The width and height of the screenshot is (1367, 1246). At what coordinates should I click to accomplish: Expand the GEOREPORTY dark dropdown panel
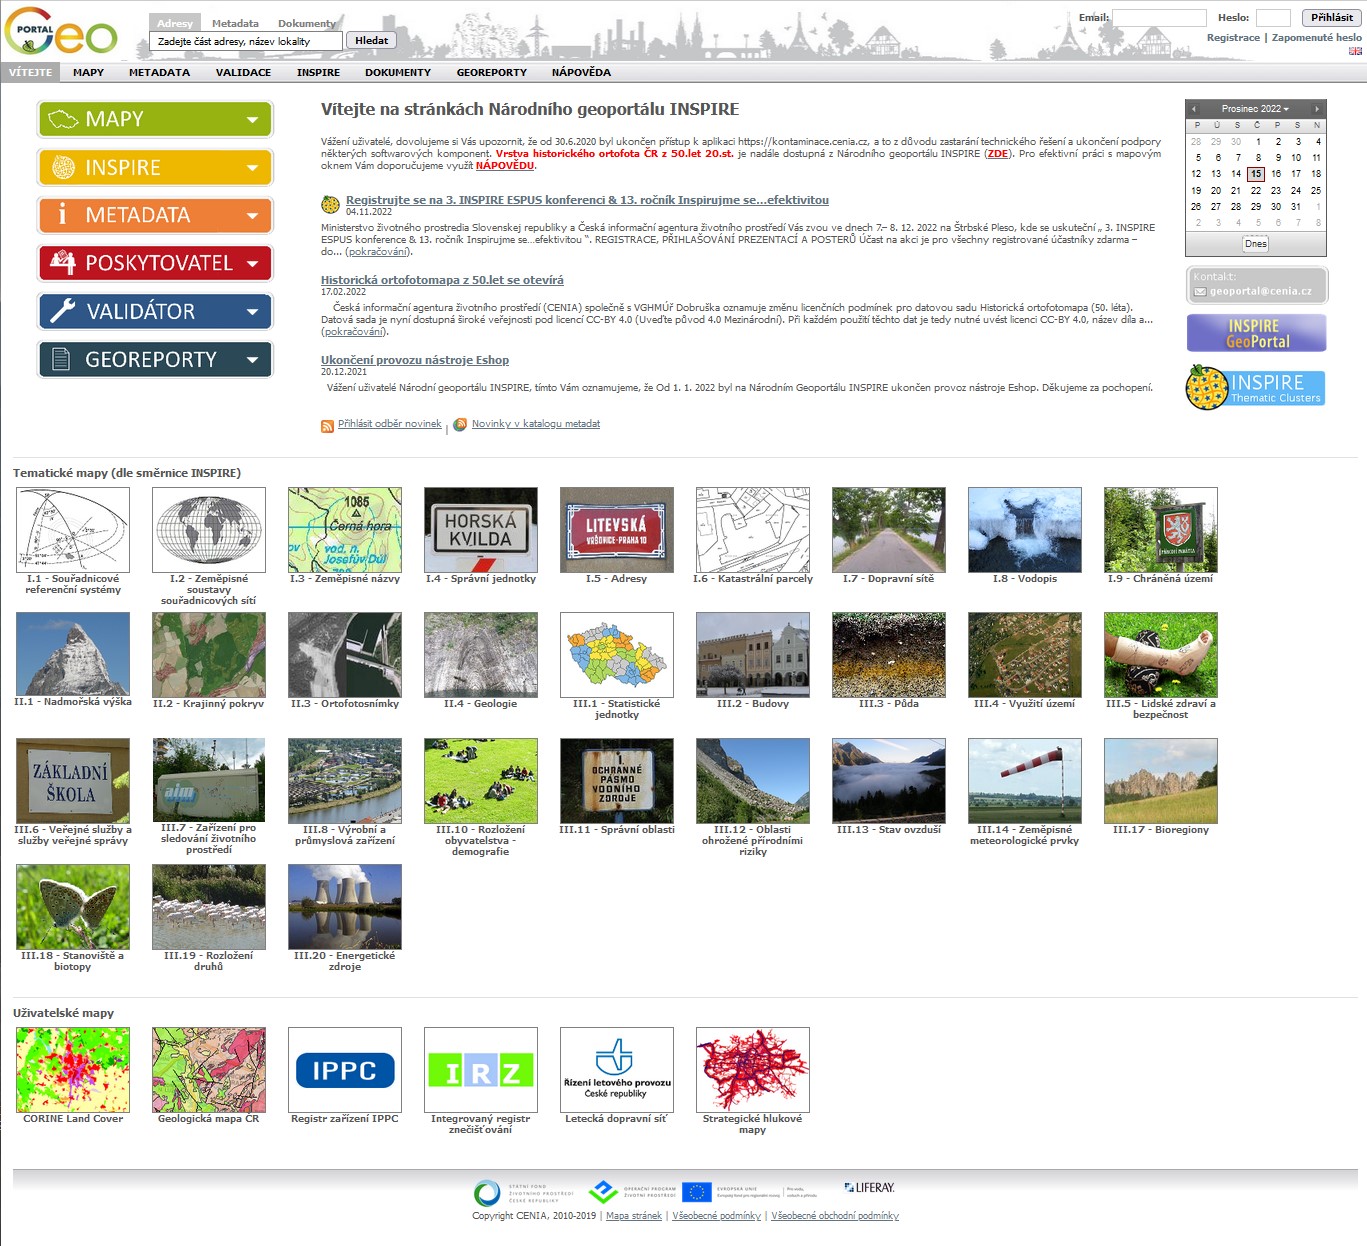pos(155,360)
